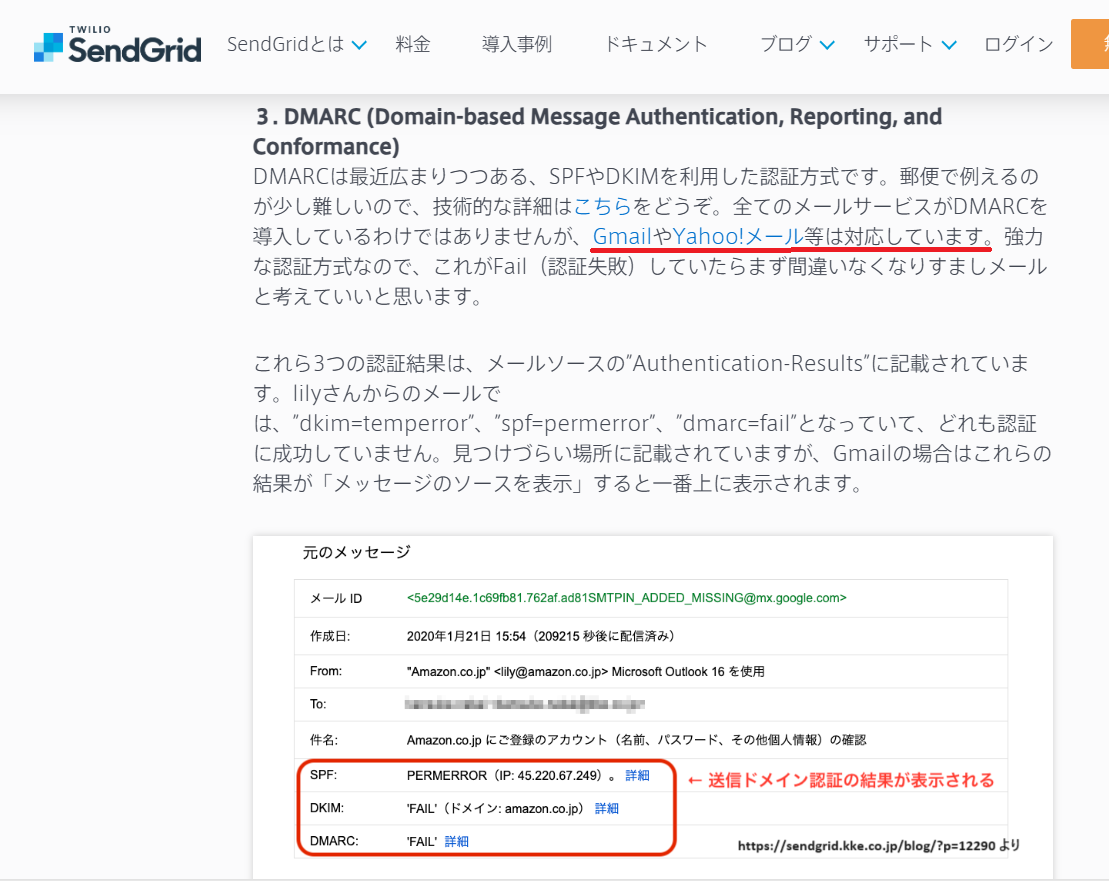Open the GmailやYahoo!メール link
This screenshot has height=881, width=1109.
[697, 236]
